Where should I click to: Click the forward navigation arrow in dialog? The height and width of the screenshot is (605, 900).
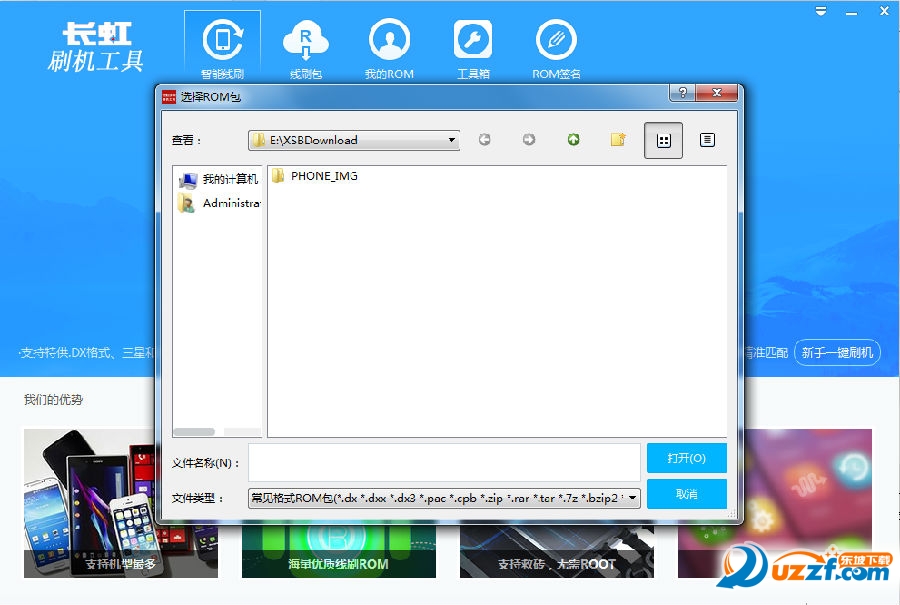[529, 140]
